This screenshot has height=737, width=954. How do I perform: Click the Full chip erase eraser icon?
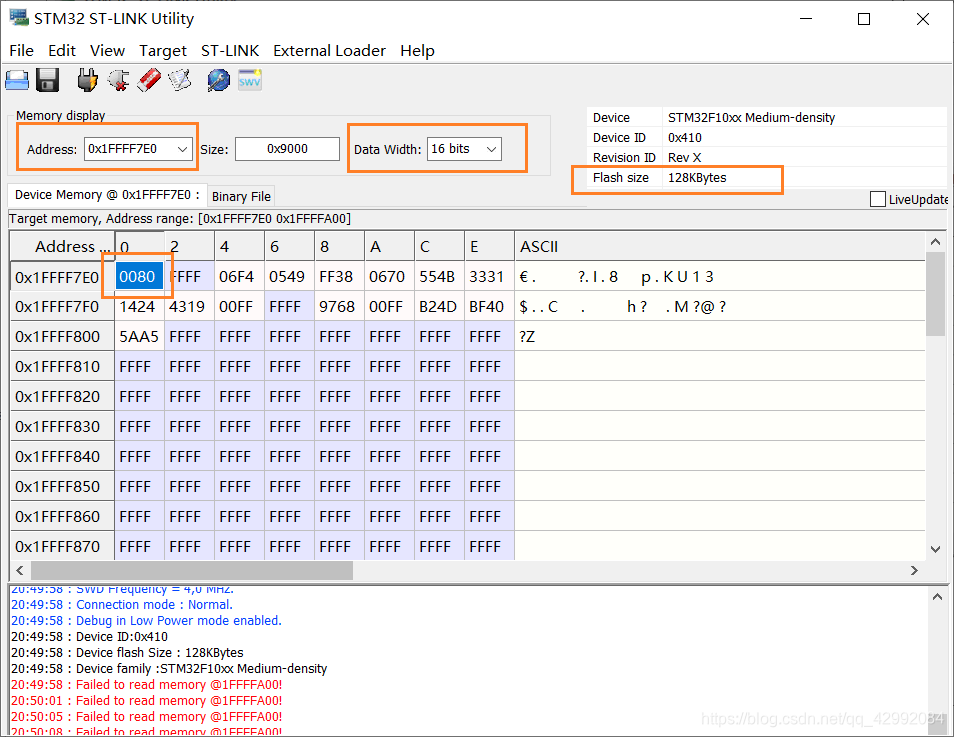(x=149, y=80)
